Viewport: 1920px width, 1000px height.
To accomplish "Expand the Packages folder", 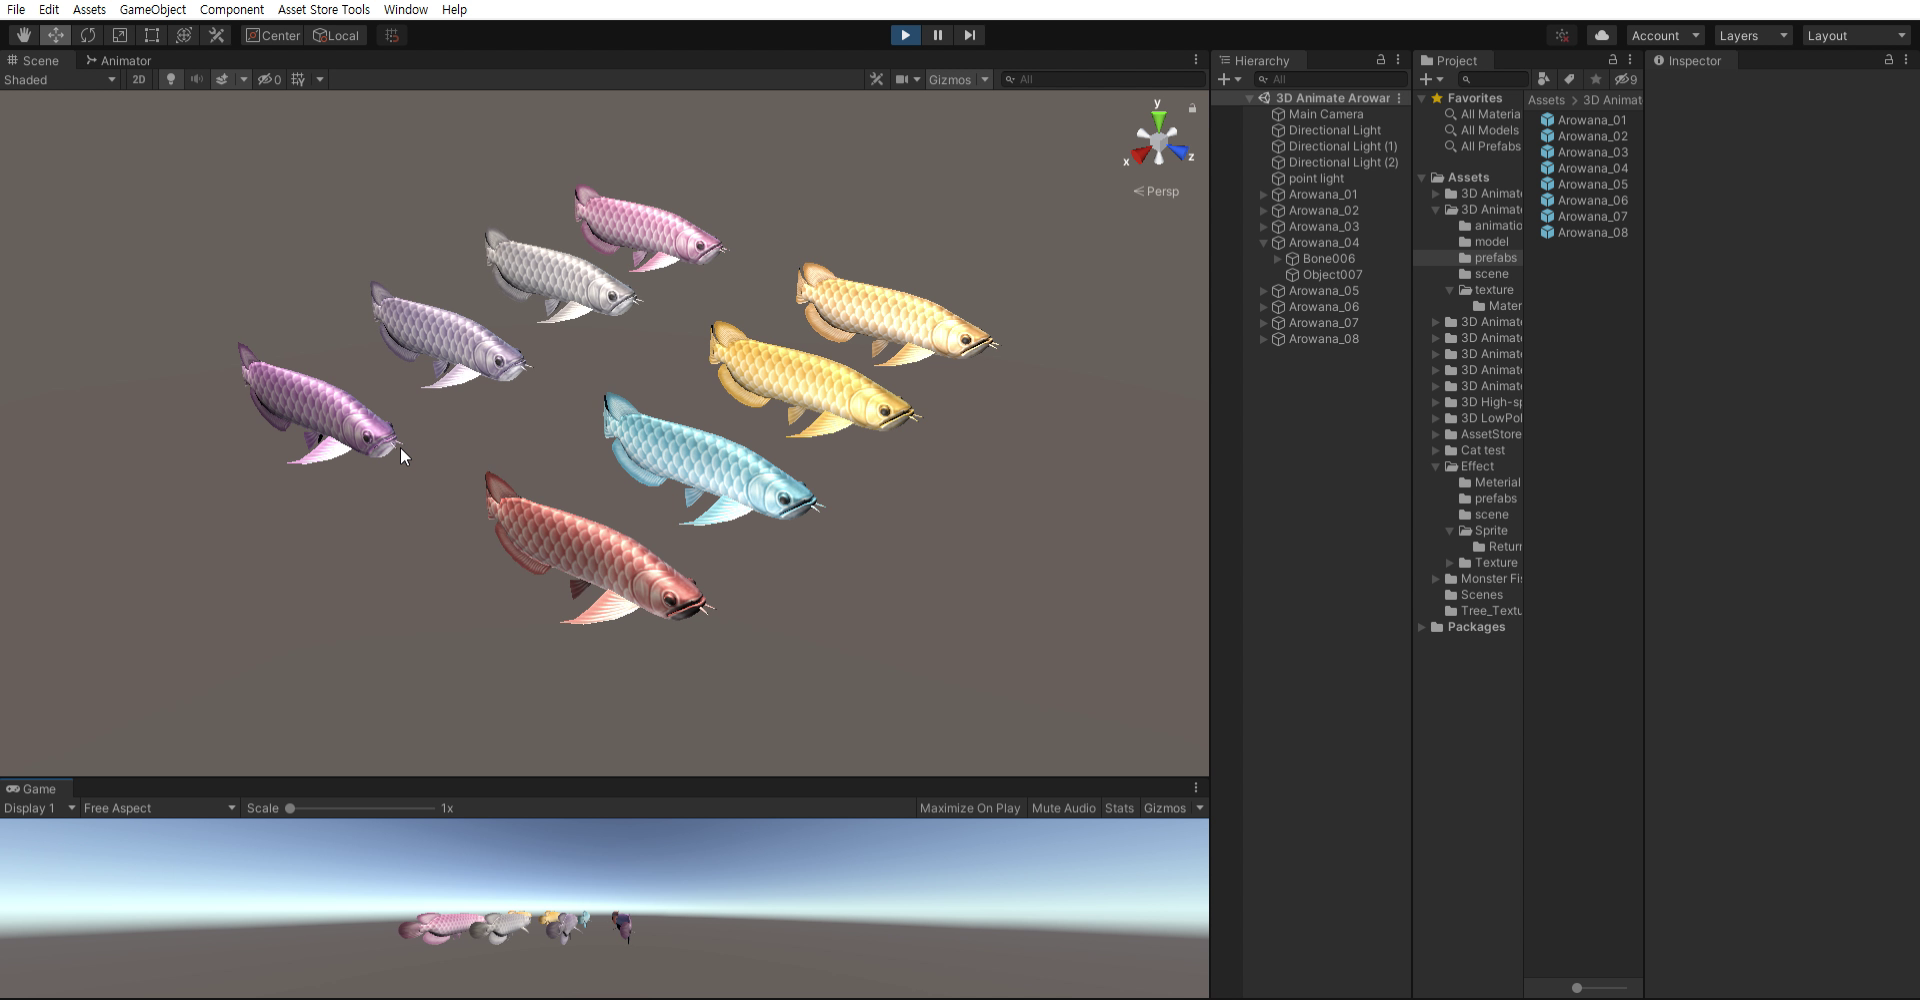I will (x=1422, y=627).
